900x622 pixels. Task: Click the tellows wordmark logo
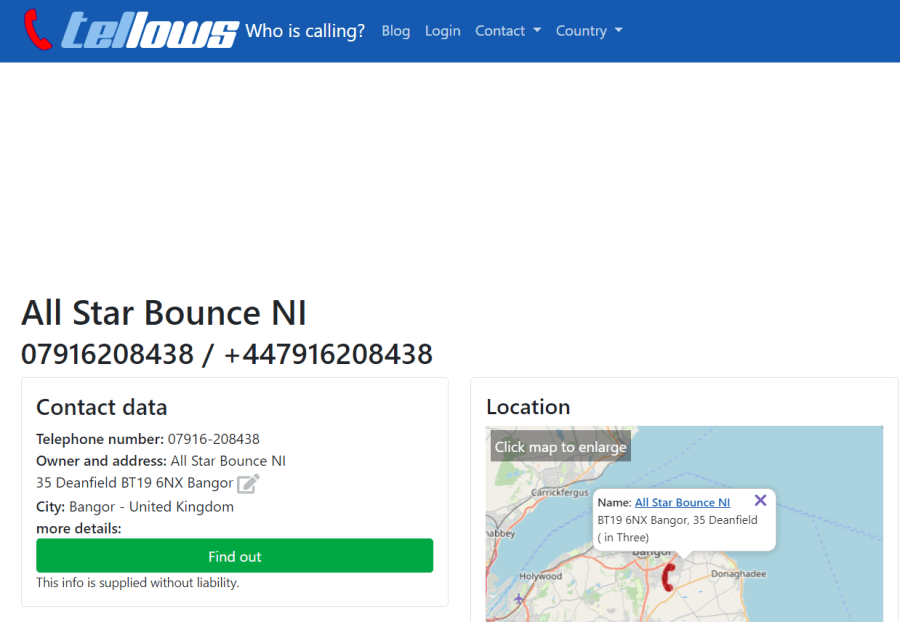(x=150, y=31)
